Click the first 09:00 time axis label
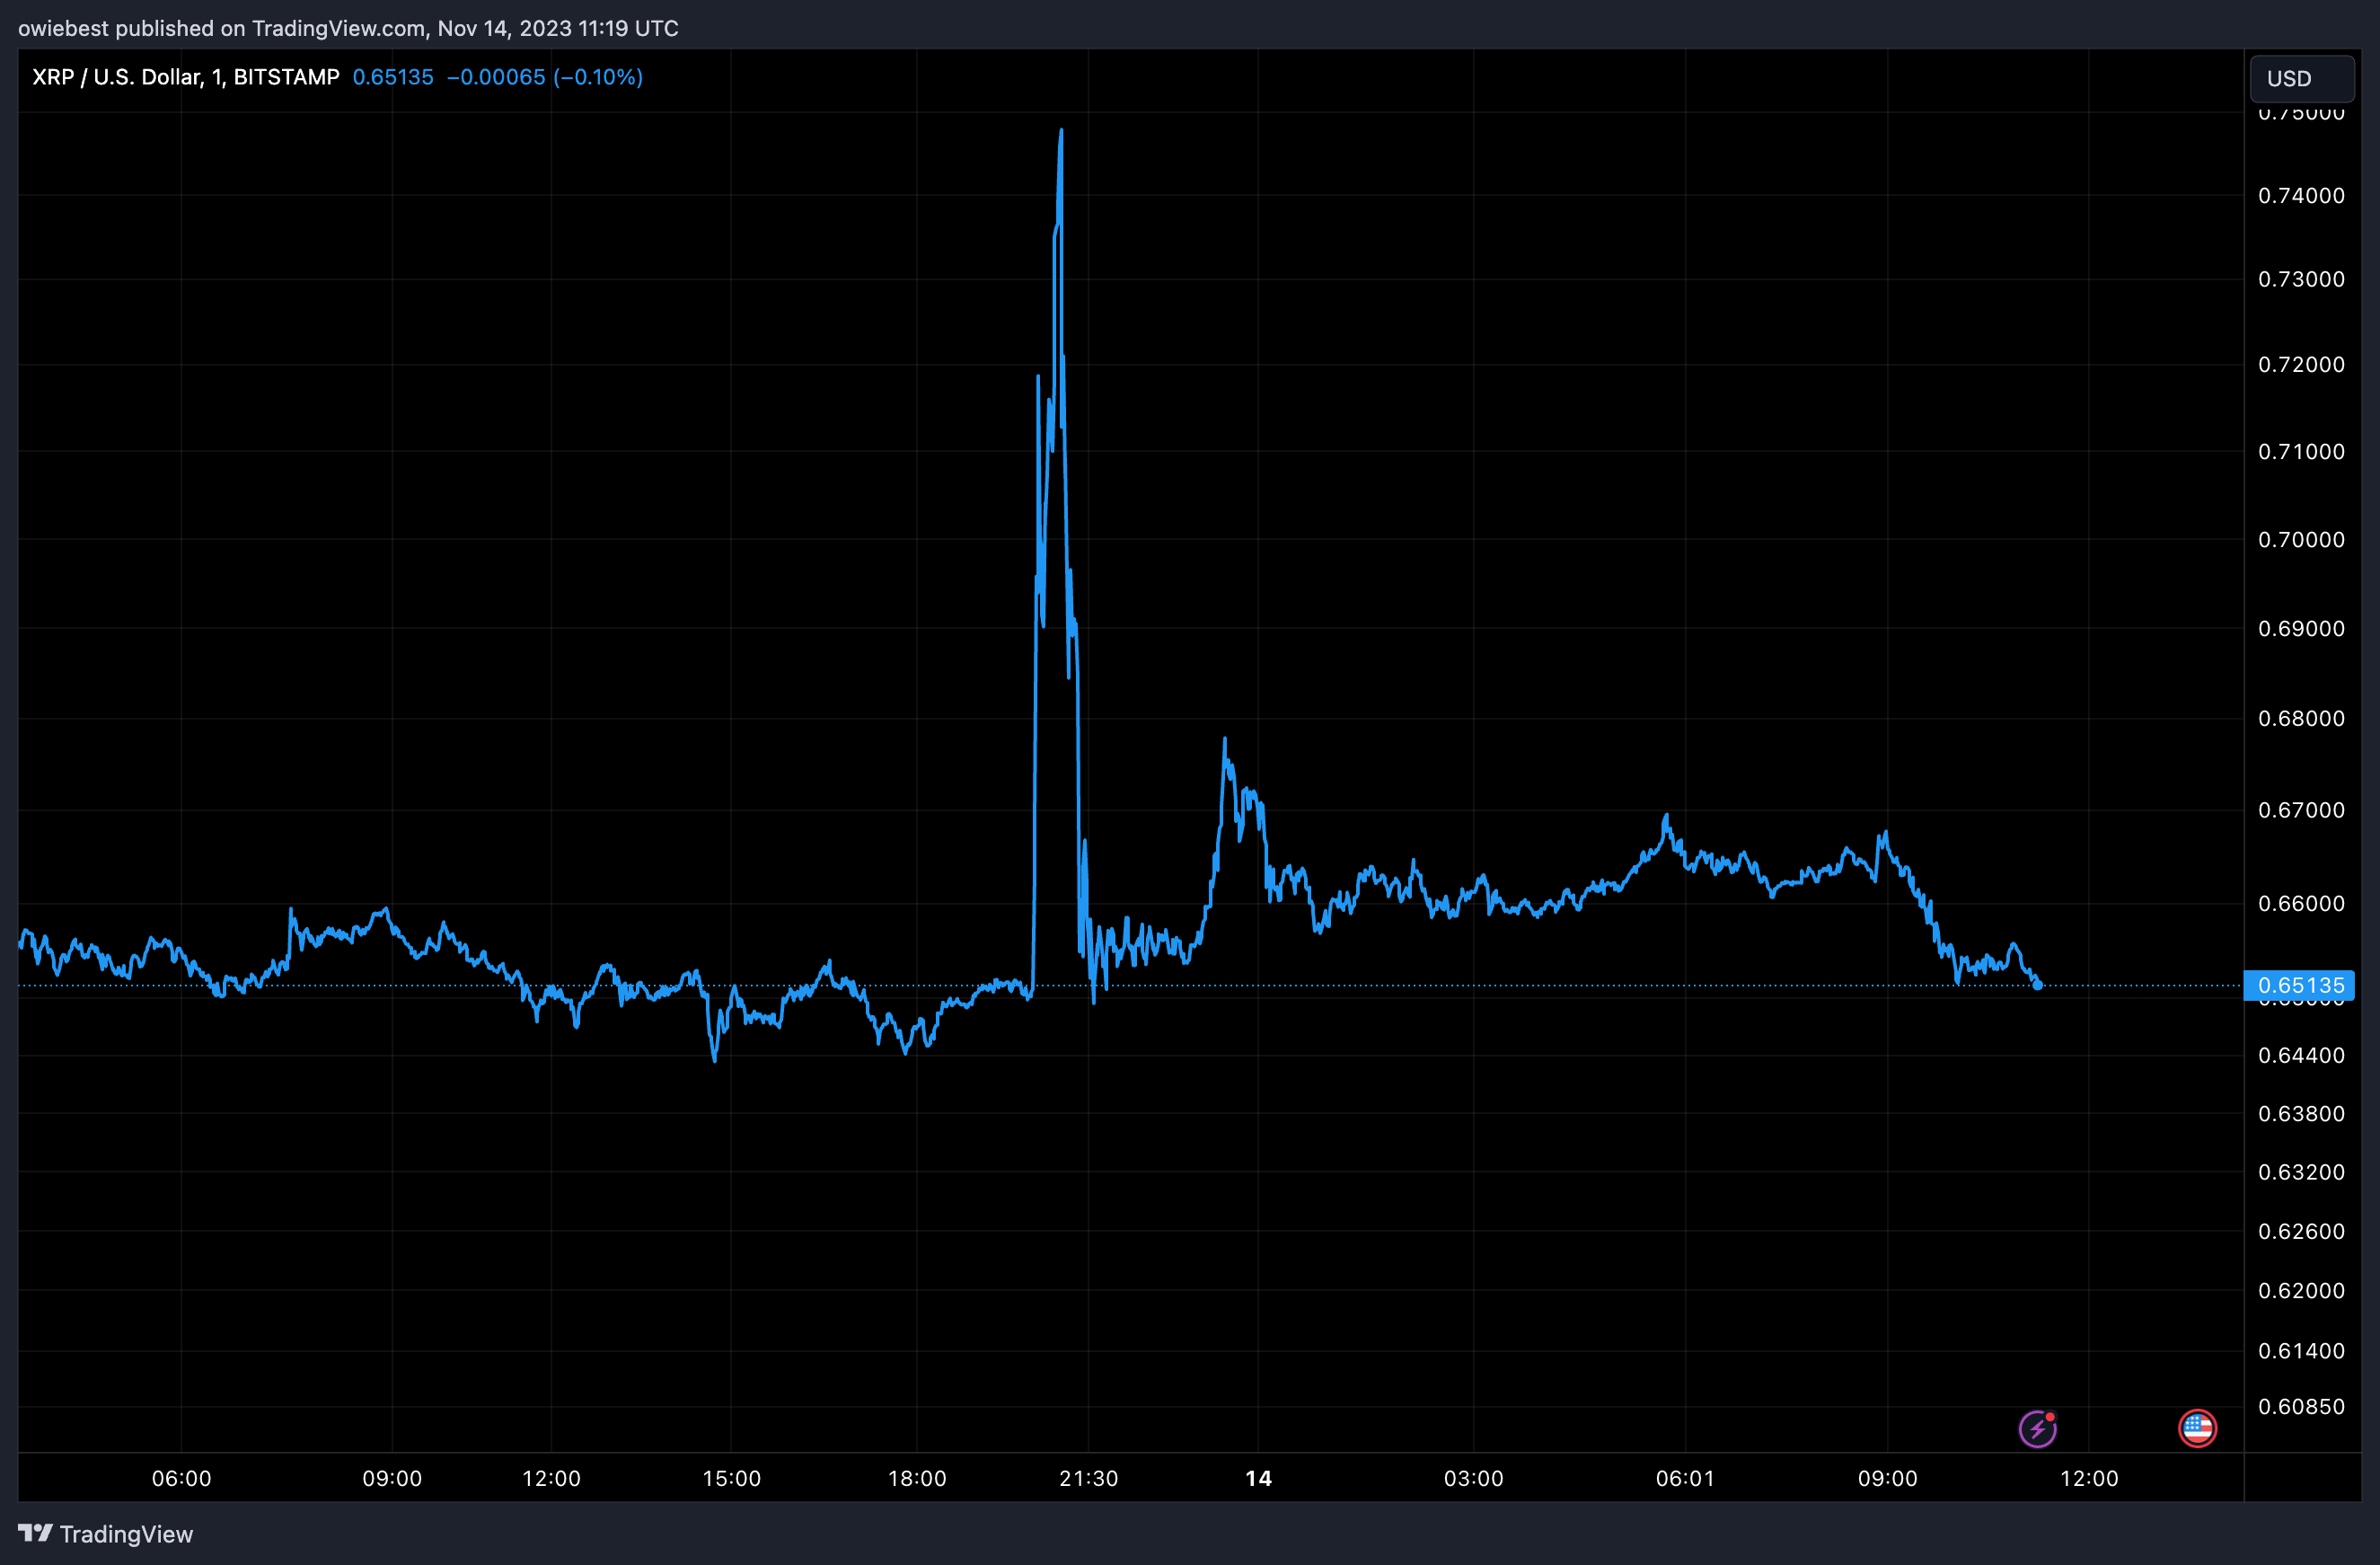The width and height of the screenshot is (2380, 1565). click(392, 1478)
